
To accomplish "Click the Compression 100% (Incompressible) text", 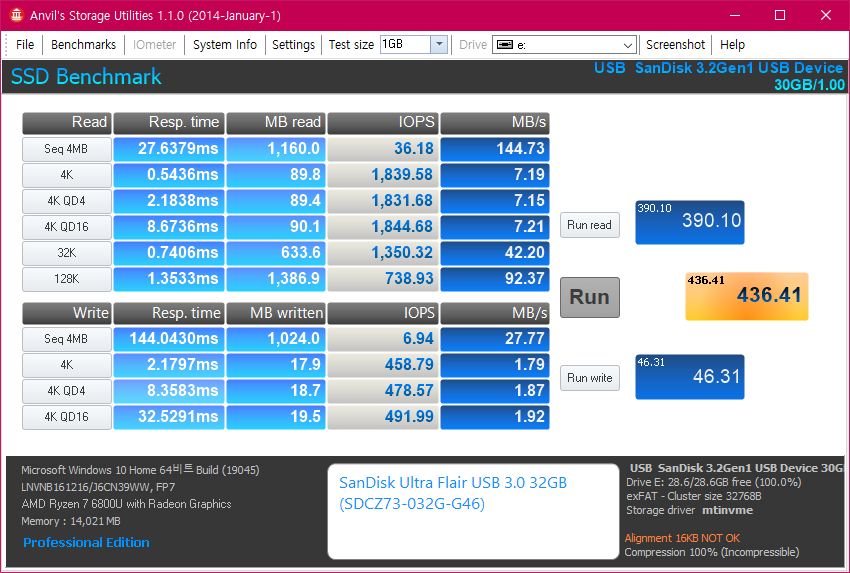I will tap(712, 552).
